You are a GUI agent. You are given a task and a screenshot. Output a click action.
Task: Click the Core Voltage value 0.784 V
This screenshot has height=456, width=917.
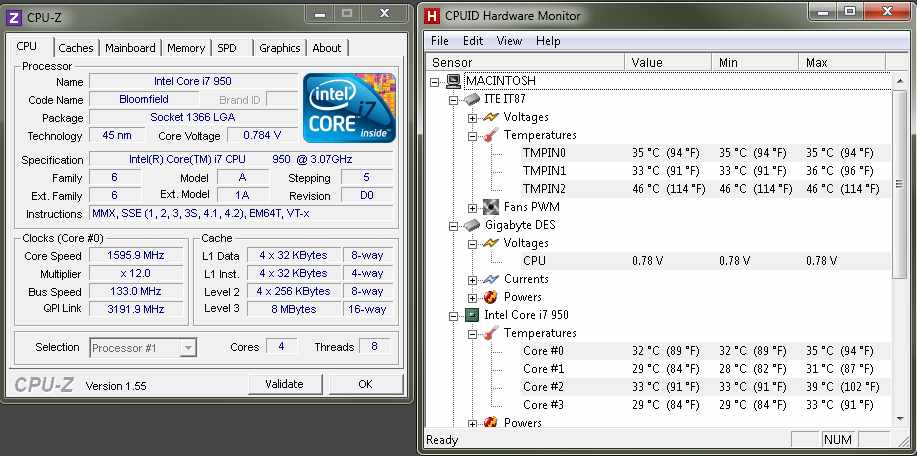pyautogui.click(x=262, y=136)
